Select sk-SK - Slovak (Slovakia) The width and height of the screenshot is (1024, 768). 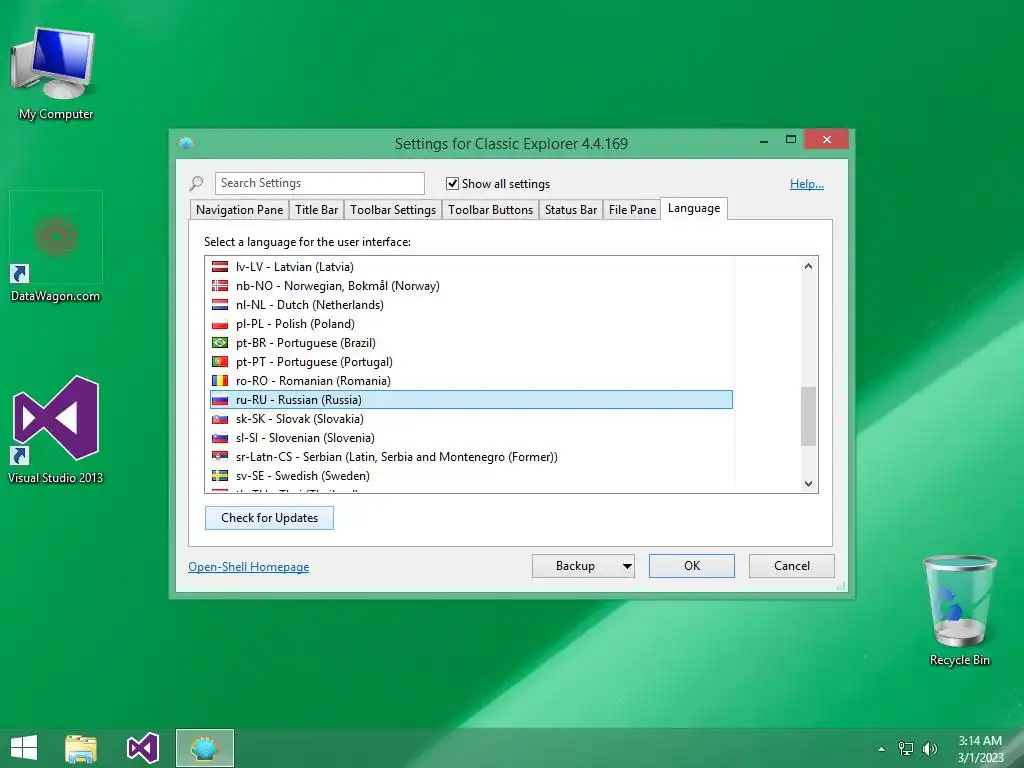click(472, 419)
